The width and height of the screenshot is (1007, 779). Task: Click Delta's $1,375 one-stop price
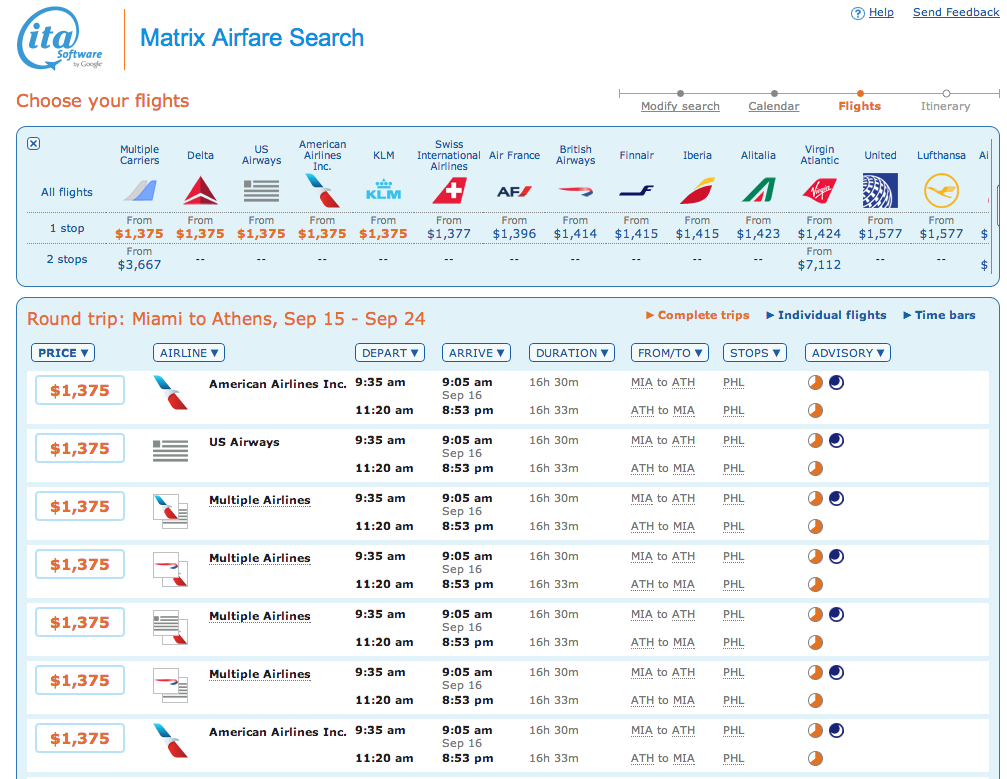[200, 234]
